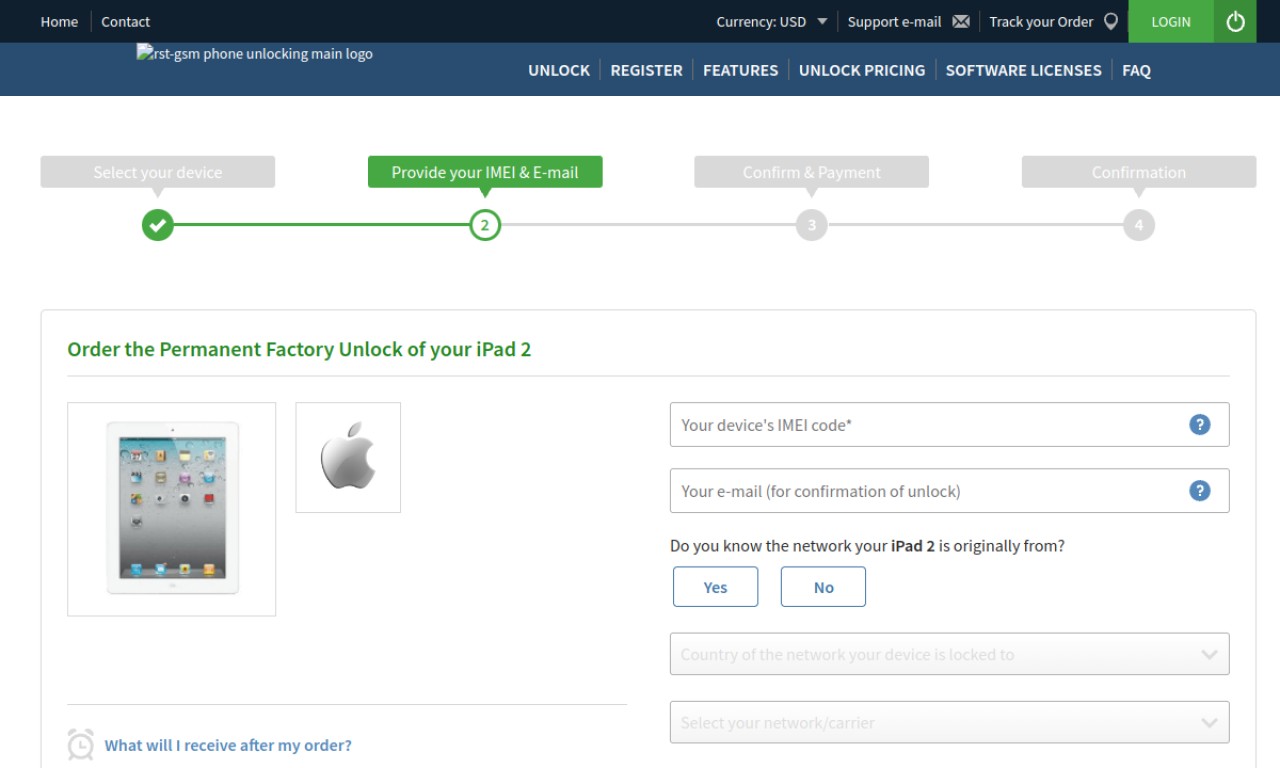Click the step 3 circle in progress bar
The width and height of the screenshot is (1280, 768).
tap(812, 225)
